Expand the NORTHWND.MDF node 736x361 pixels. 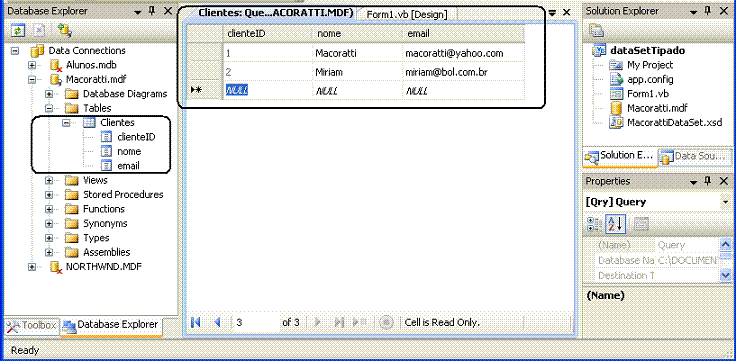pyautogui.click(x=32, y=267)
